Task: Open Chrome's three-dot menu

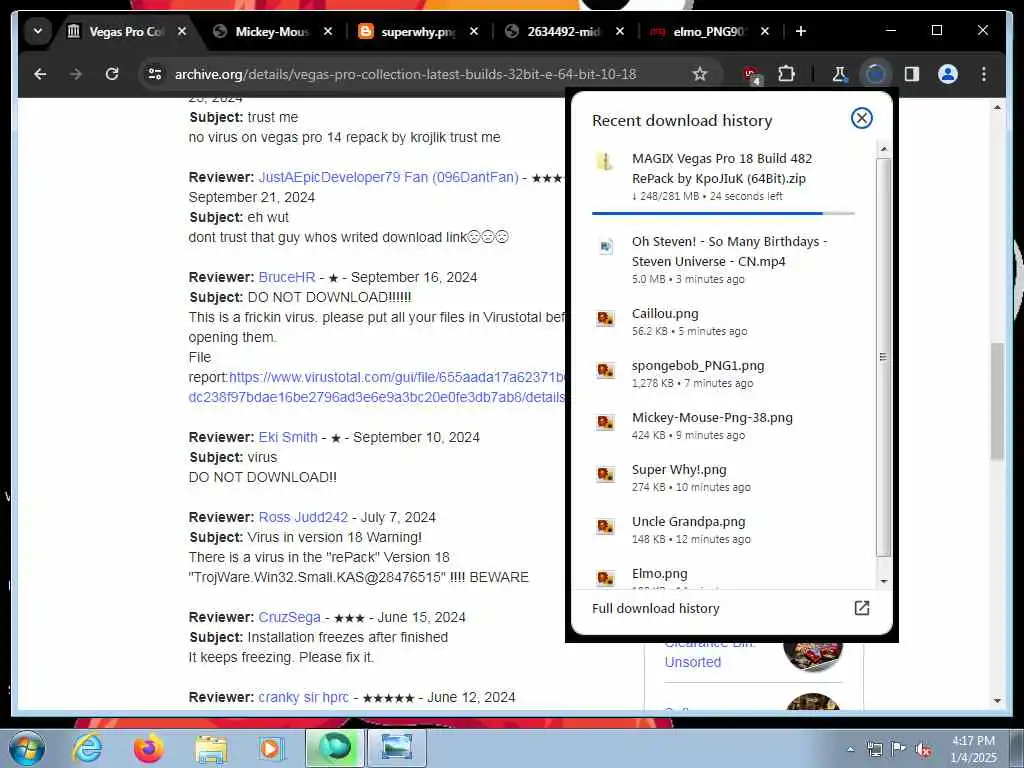Action: pos(984,74)
